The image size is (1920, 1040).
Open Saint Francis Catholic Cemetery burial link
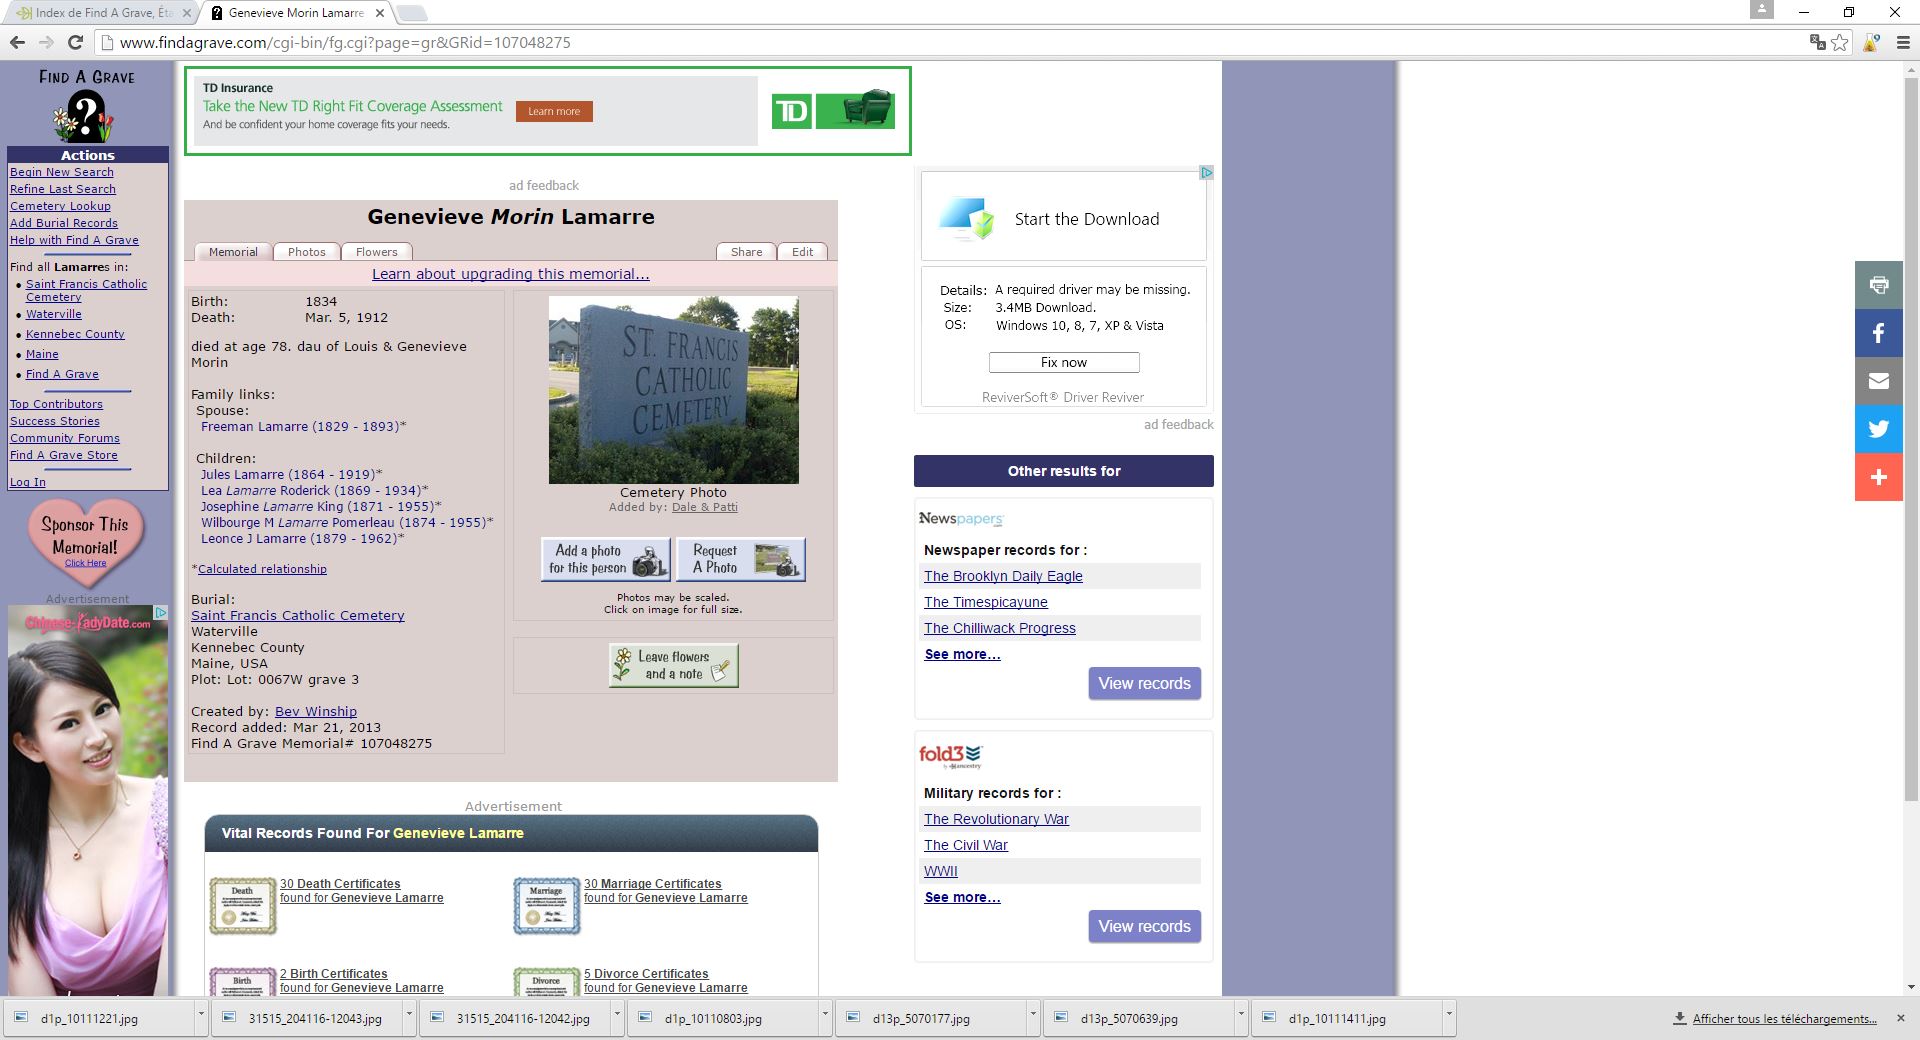pos(298,615)
